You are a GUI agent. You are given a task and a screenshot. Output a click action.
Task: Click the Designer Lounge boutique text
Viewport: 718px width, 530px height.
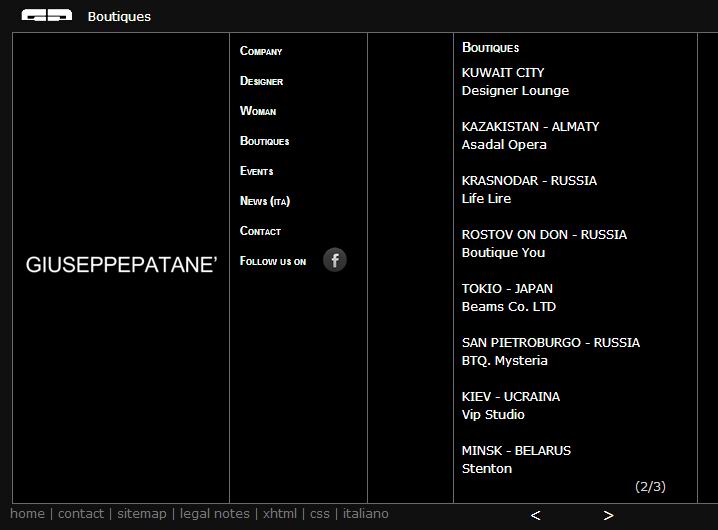(x=515, y=91)
